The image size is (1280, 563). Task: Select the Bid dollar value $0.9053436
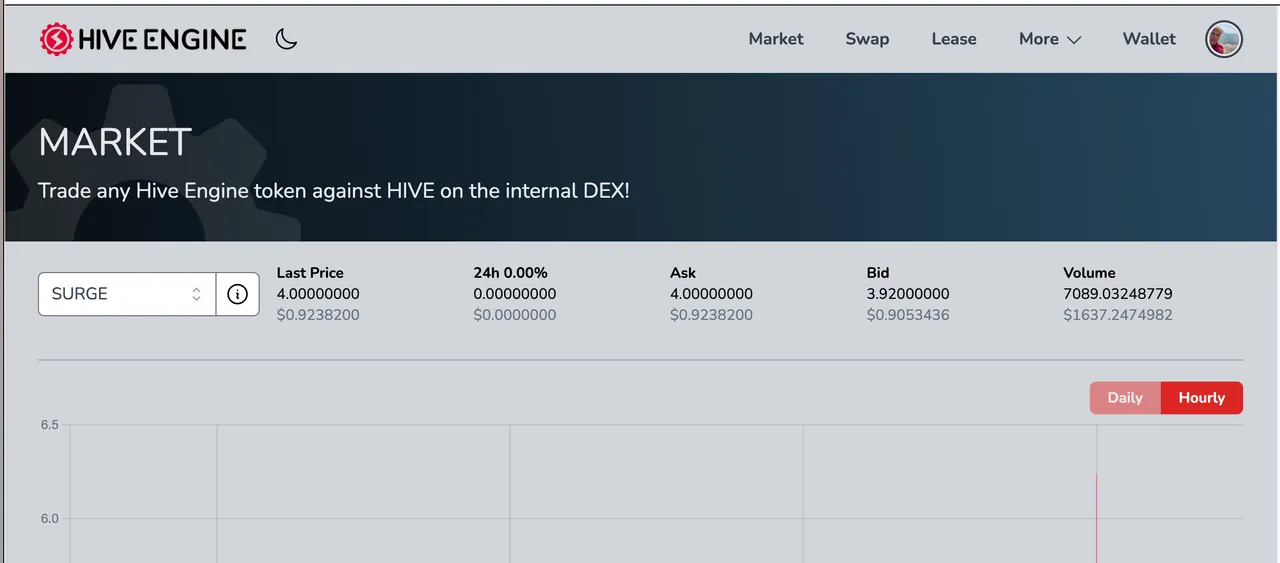[908, 315]
